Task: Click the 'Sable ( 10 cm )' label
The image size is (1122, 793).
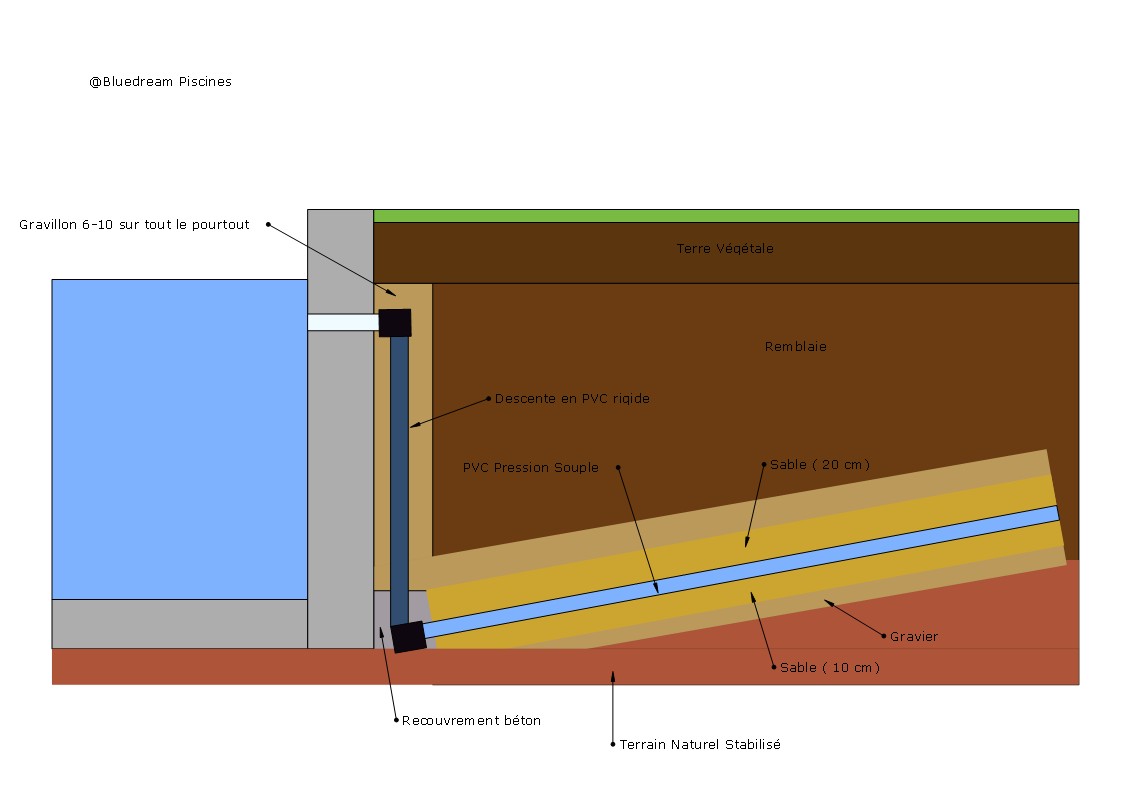Action: (830, 668)
